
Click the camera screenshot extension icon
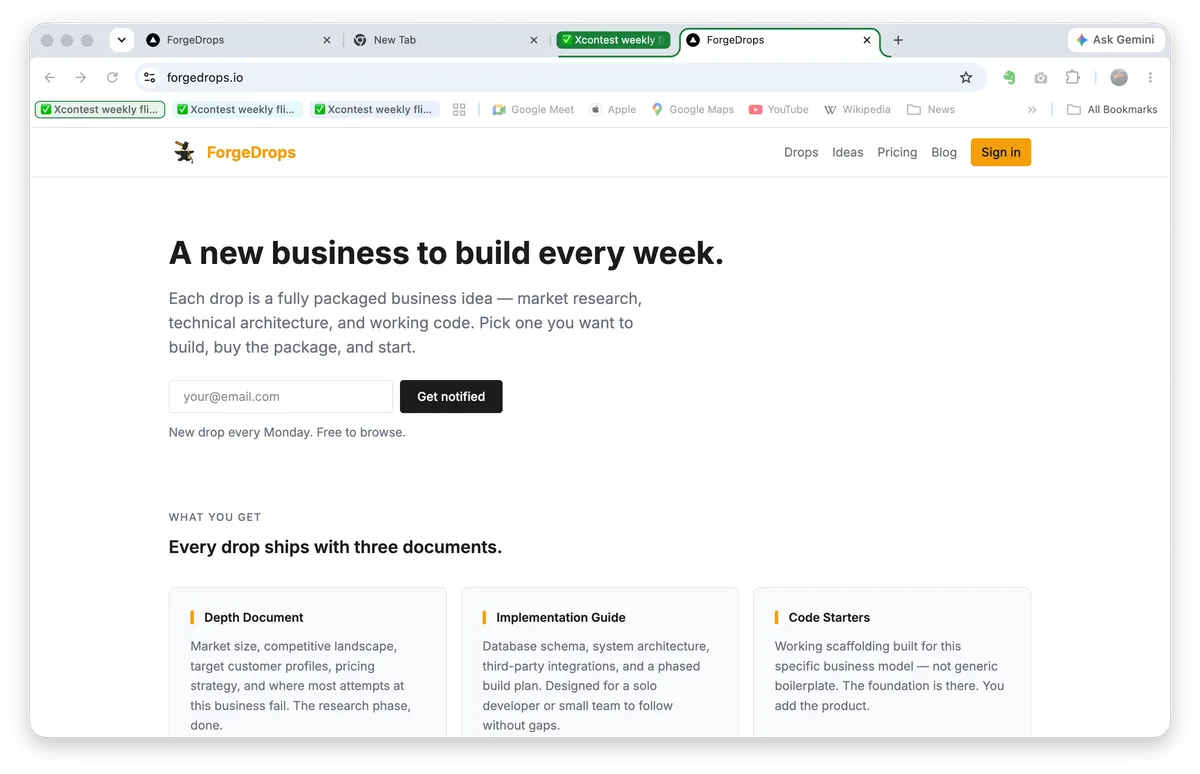pos(1041,77)
